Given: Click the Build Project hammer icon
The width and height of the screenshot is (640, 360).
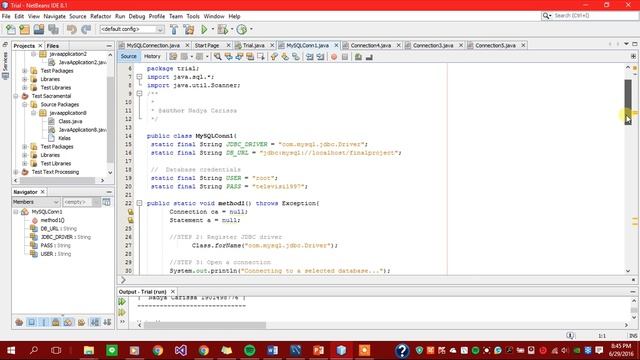Looking at the screenshot, I should (174, 29).
